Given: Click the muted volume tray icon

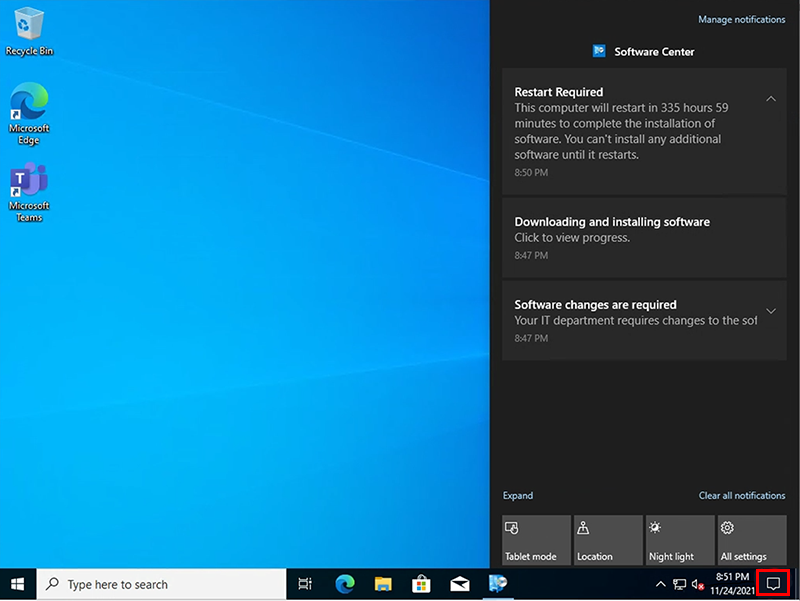Looking at the screenshot, I should (698, 584).
